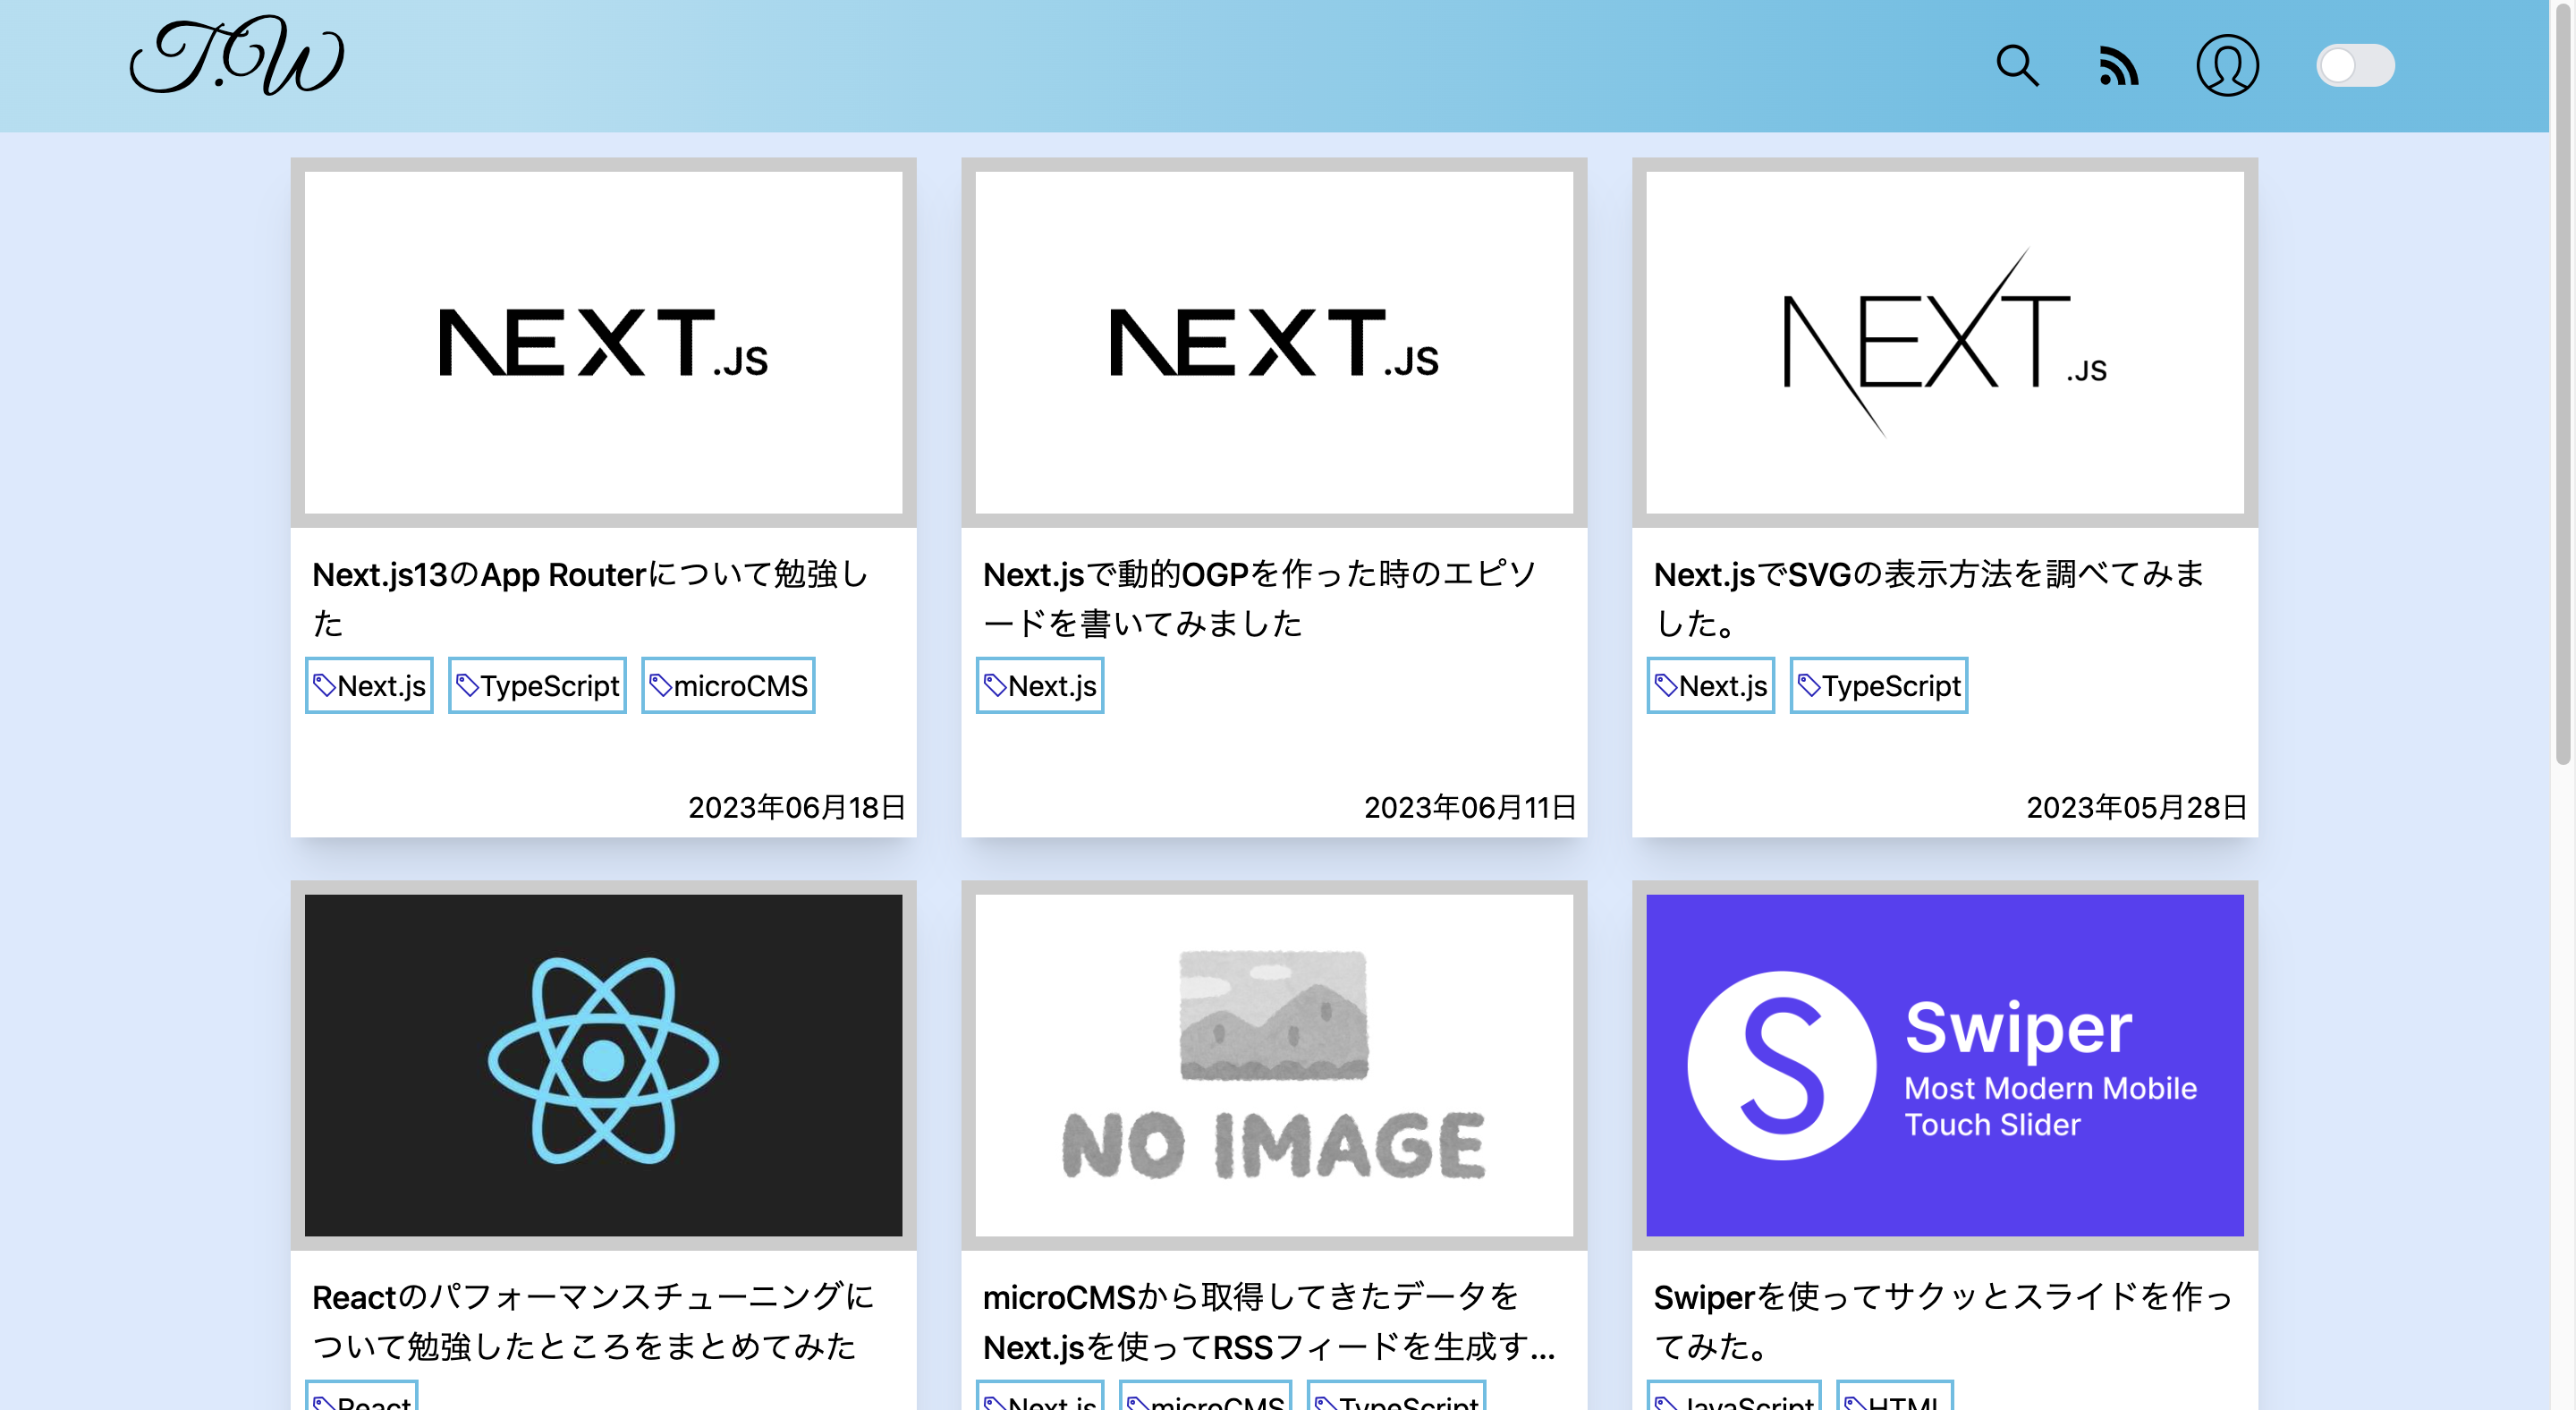The width and height of the screenshot is (2576, 1410).
Task: Open article title Swiperを使ってサクッとスライドを作ってみた
Action: tap(1943, 1321)
